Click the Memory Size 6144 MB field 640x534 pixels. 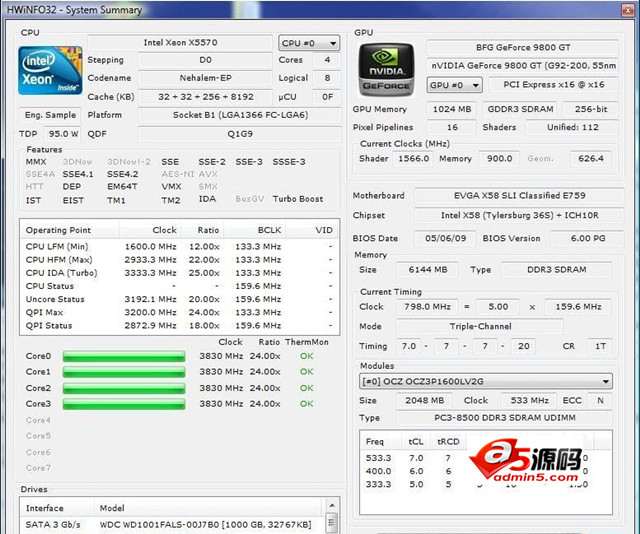point(427,270)
